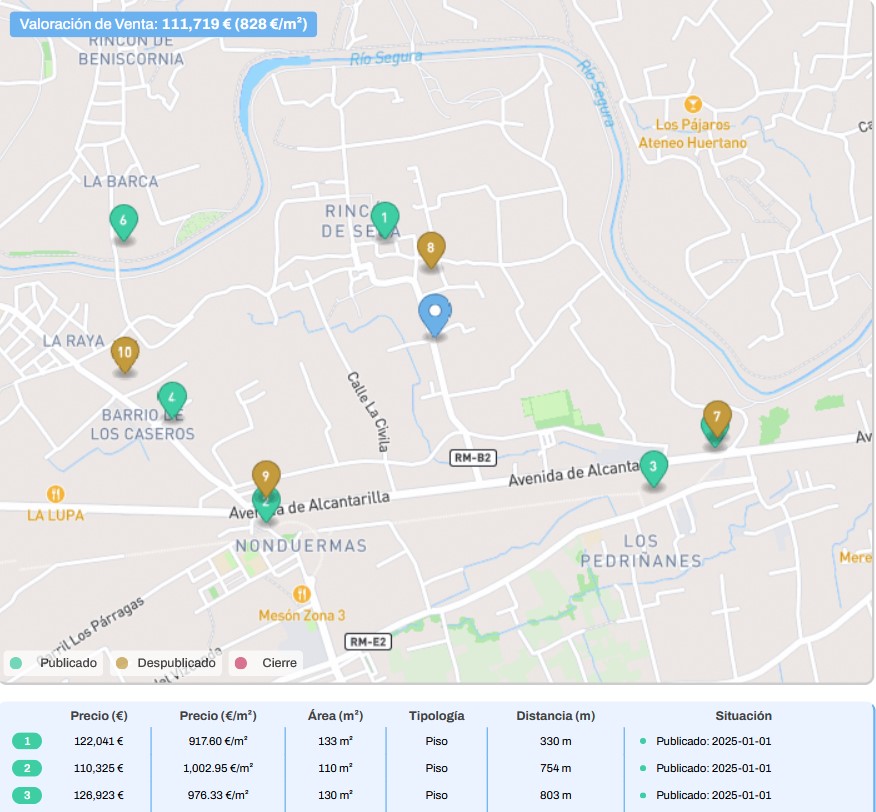Click the blue subject property pin
The image size is (876, 812).
click(434, 313)
